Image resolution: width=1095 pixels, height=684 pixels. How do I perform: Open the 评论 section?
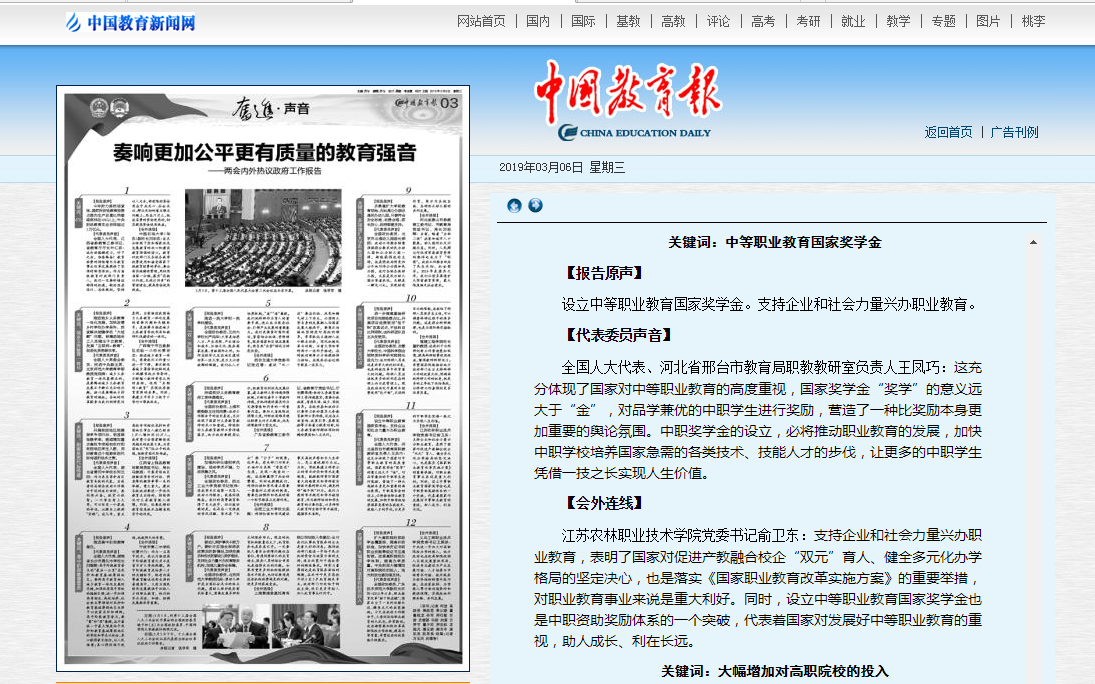click(718, 21)
